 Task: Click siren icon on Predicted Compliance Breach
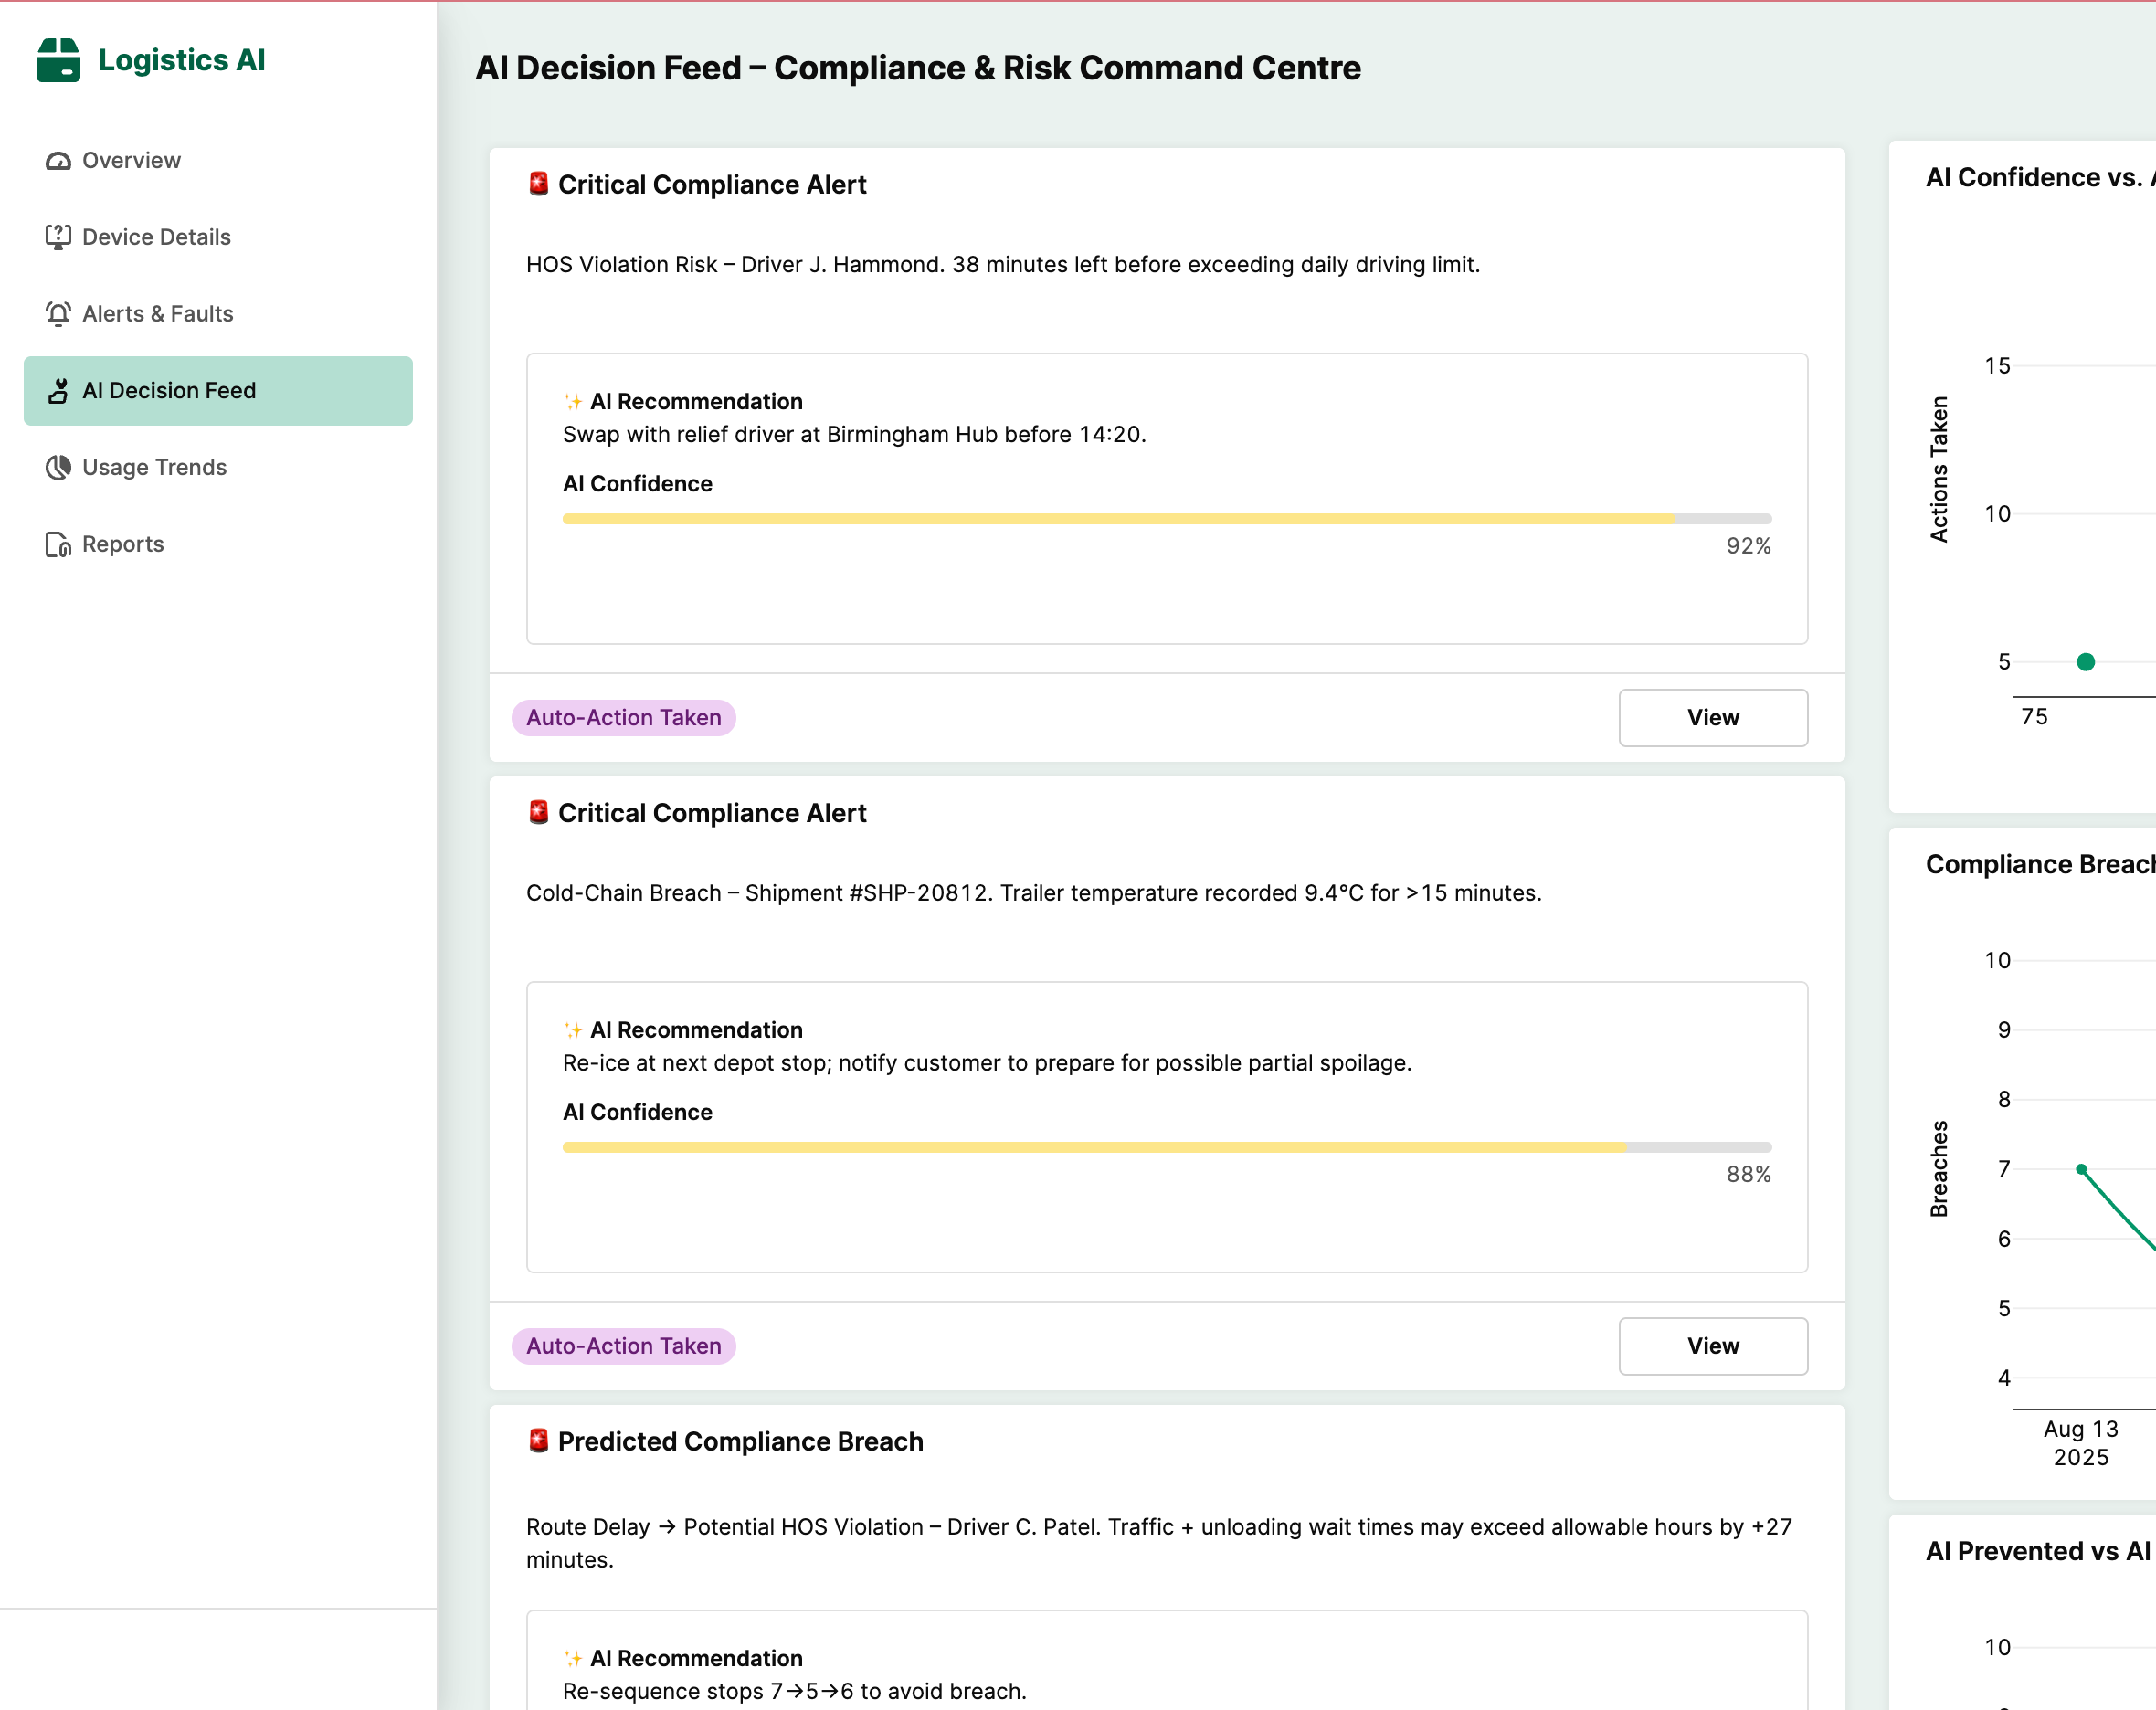click(538, 1441)
